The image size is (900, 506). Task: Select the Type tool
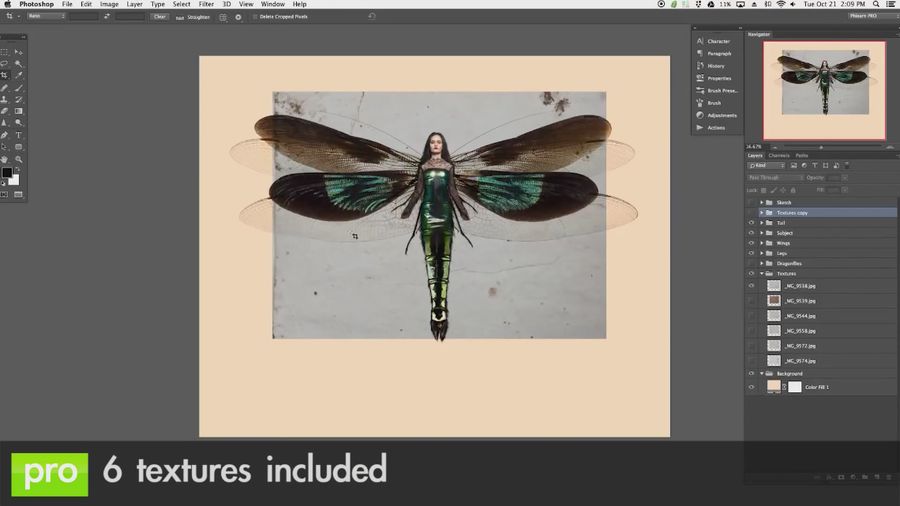[18, 135]
